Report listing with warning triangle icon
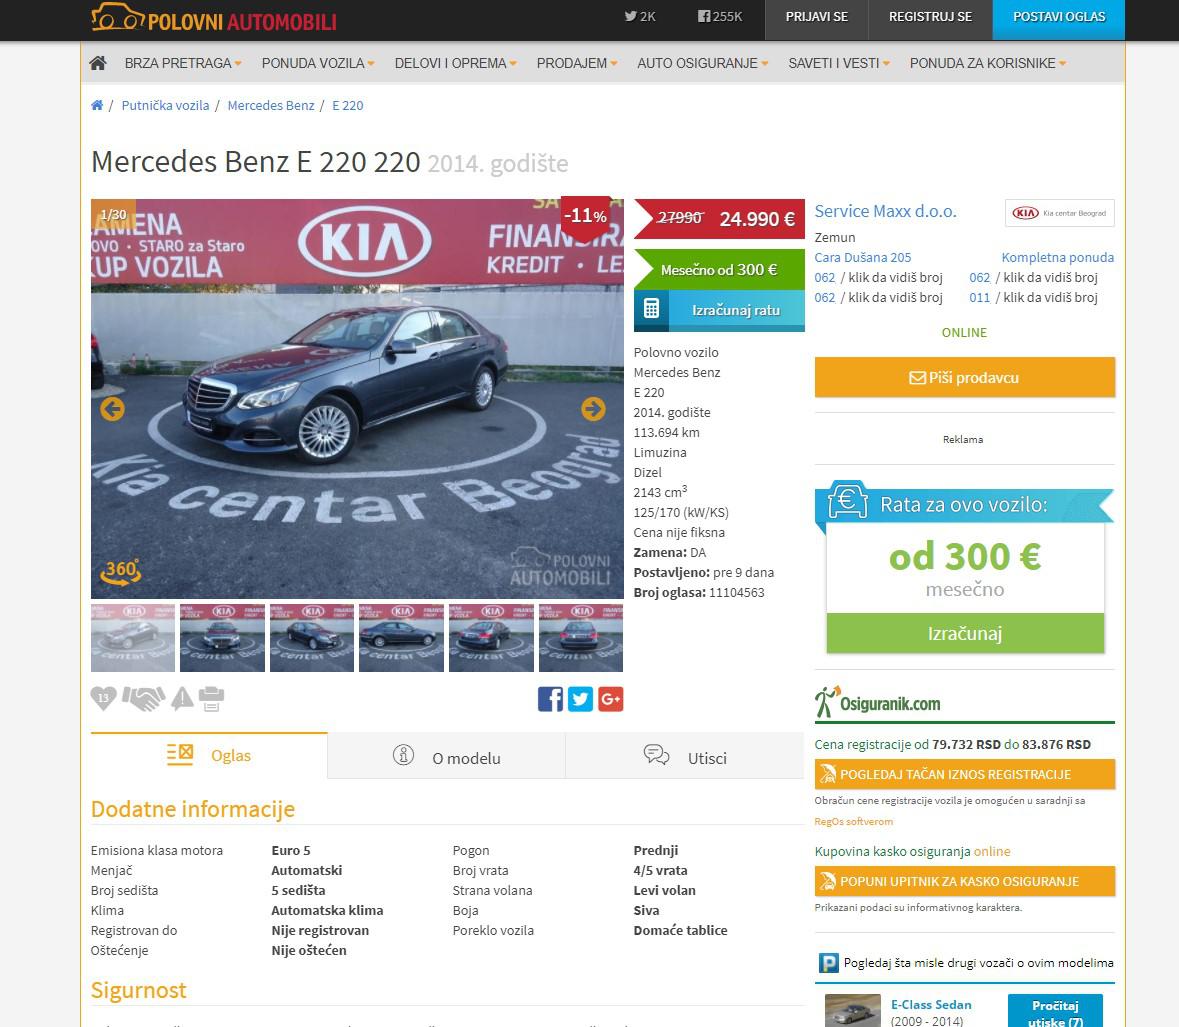Screen dimensions: 1179x1027 pyautogui.click(x=182, y=699)
